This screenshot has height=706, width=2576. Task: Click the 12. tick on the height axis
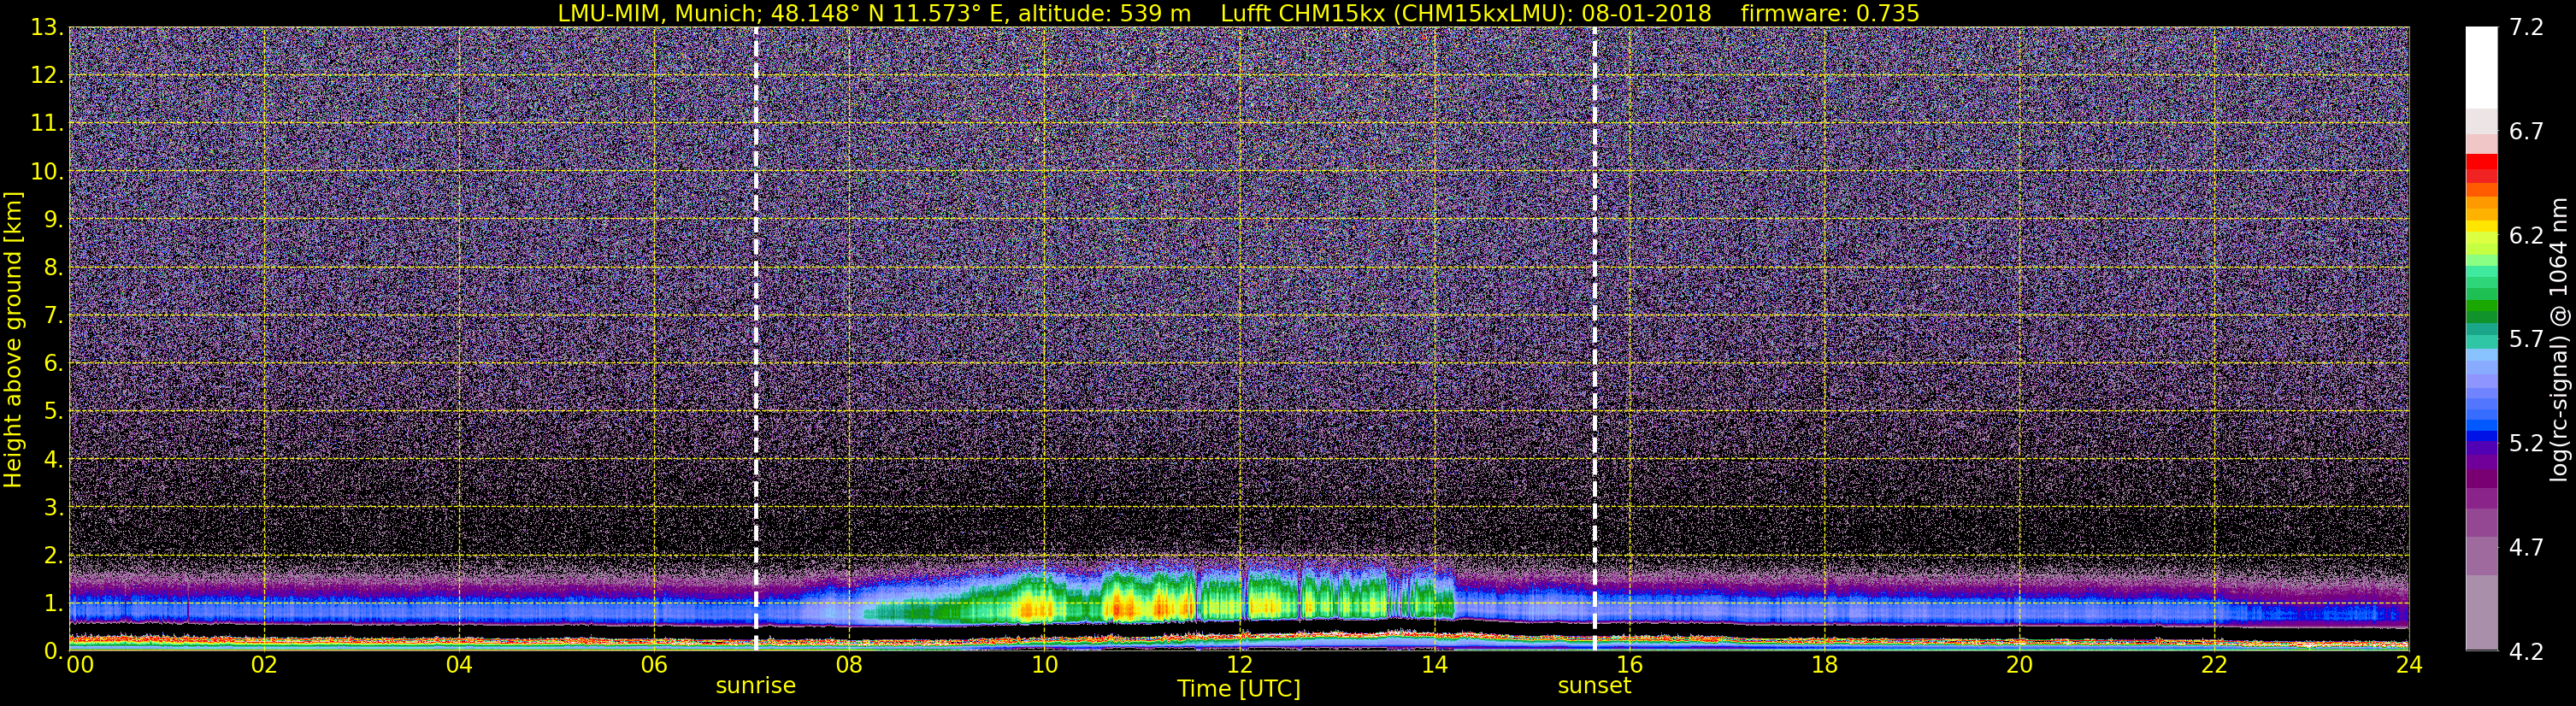tap(47, 76)
